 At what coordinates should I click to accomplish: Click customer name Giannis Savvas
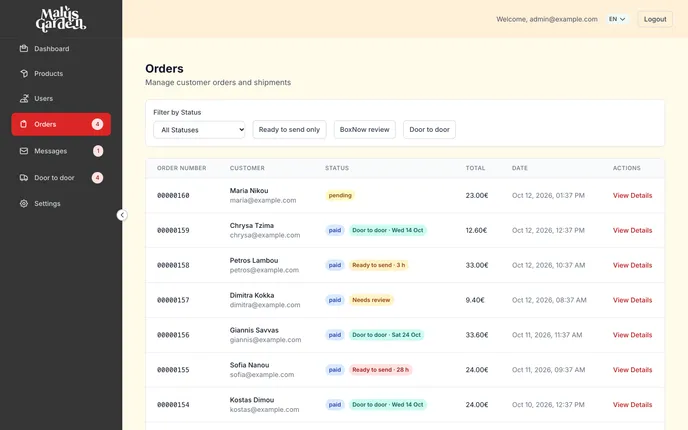(x=254, y=330)
